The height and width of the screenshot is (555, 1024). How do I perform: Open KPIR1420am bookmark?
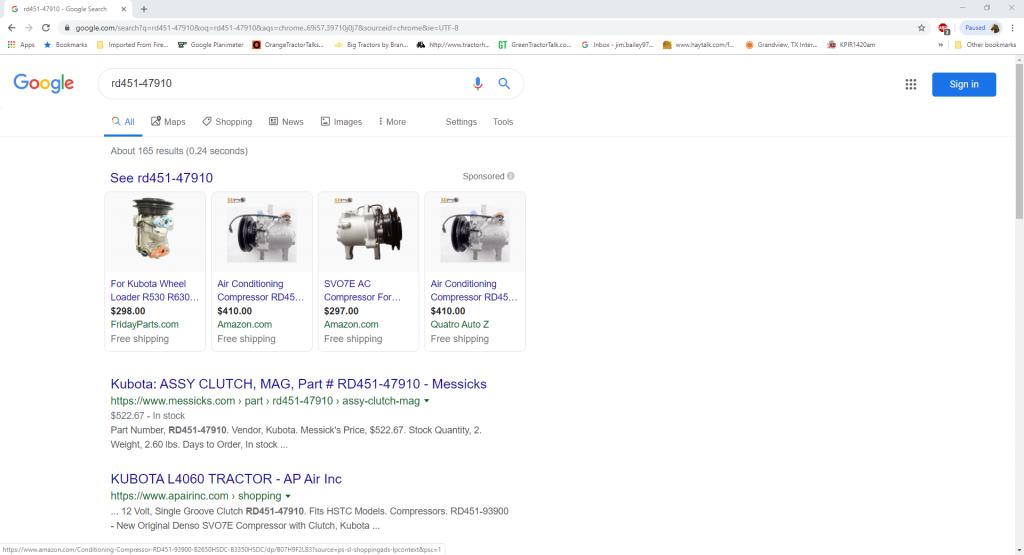coord(851,45)
